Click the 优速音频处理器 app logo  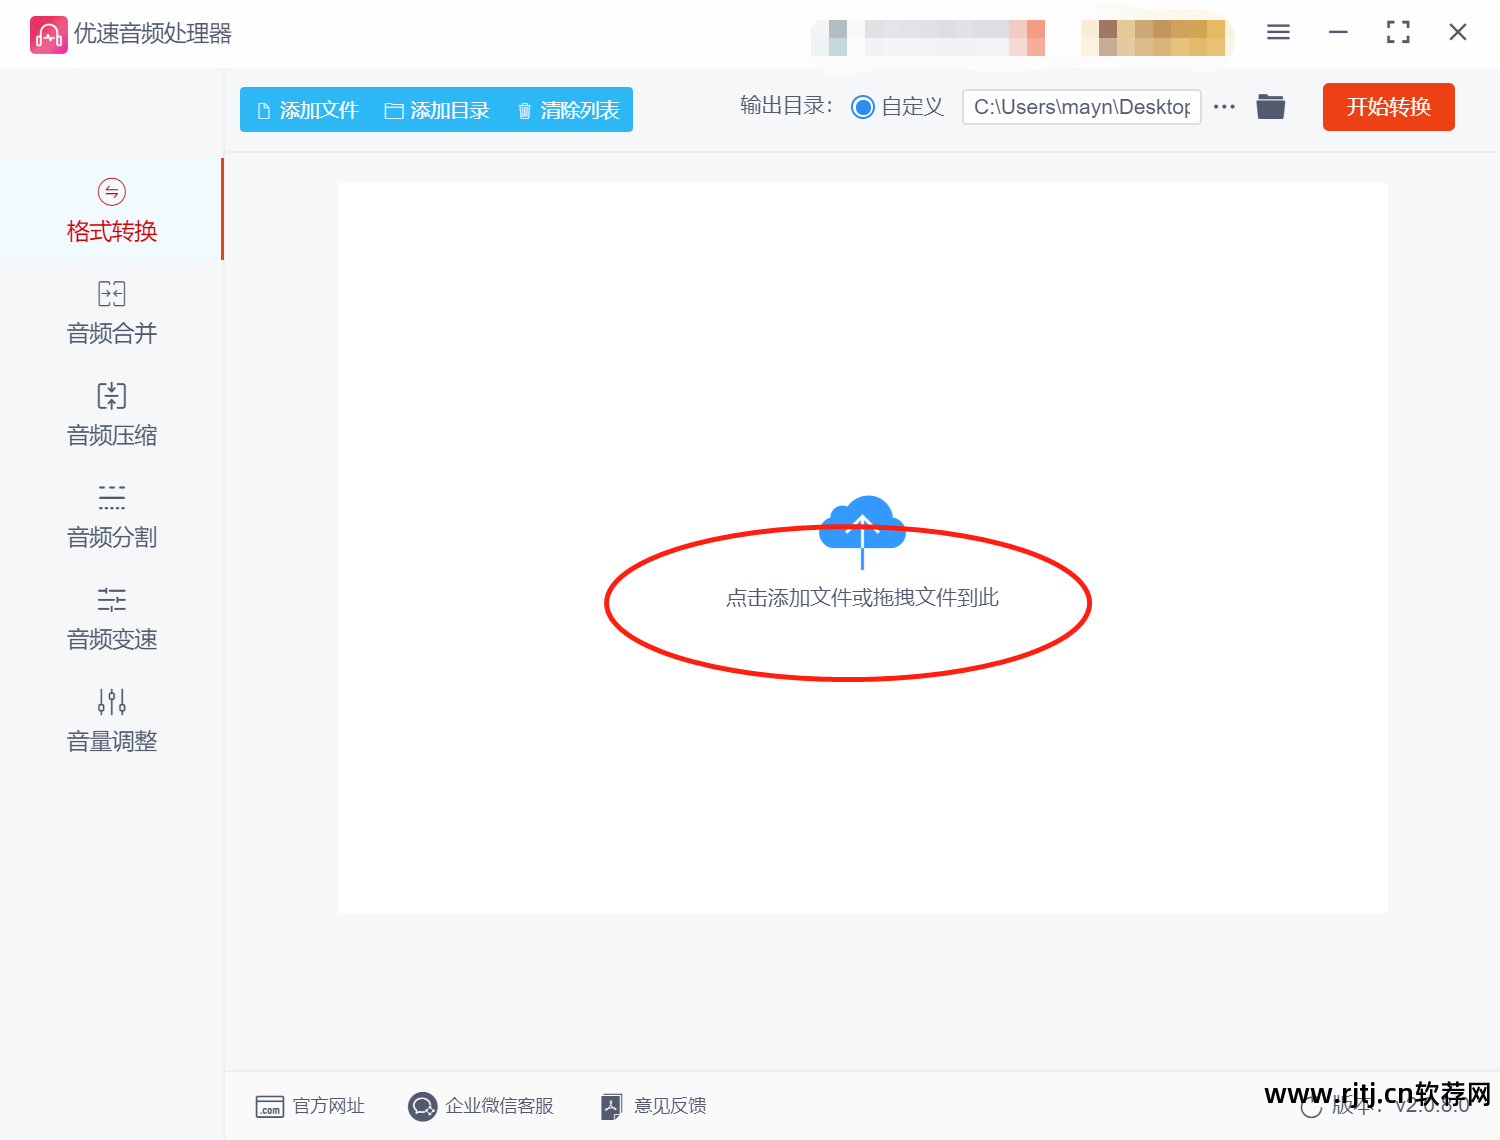(x=48, y=35)
